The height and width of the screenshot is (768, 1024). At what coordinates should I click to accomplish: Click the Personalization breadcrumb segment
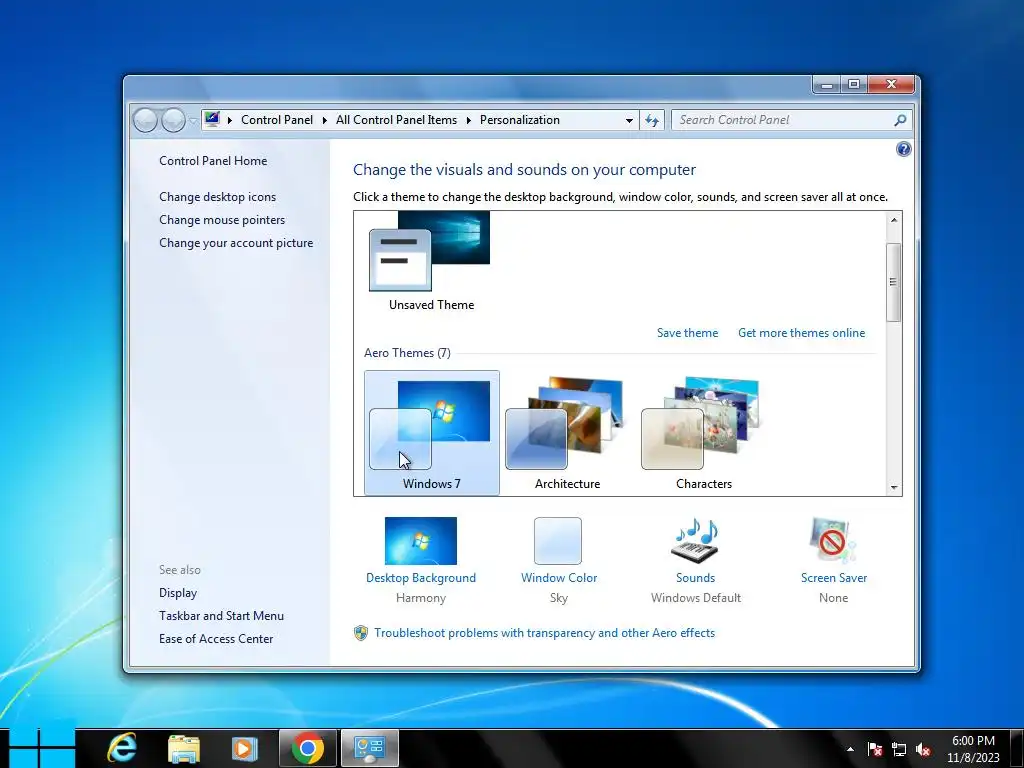coord(520,120)
